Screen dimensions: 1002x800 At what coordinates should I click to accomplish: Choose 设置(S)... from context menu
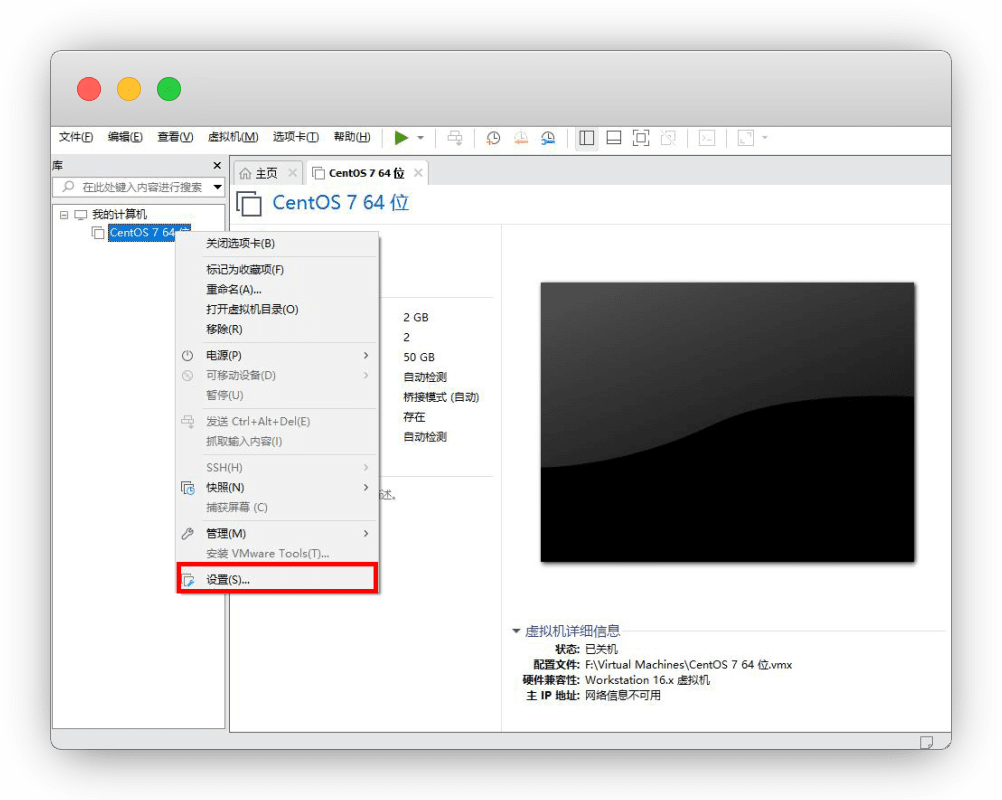[228, 579]
